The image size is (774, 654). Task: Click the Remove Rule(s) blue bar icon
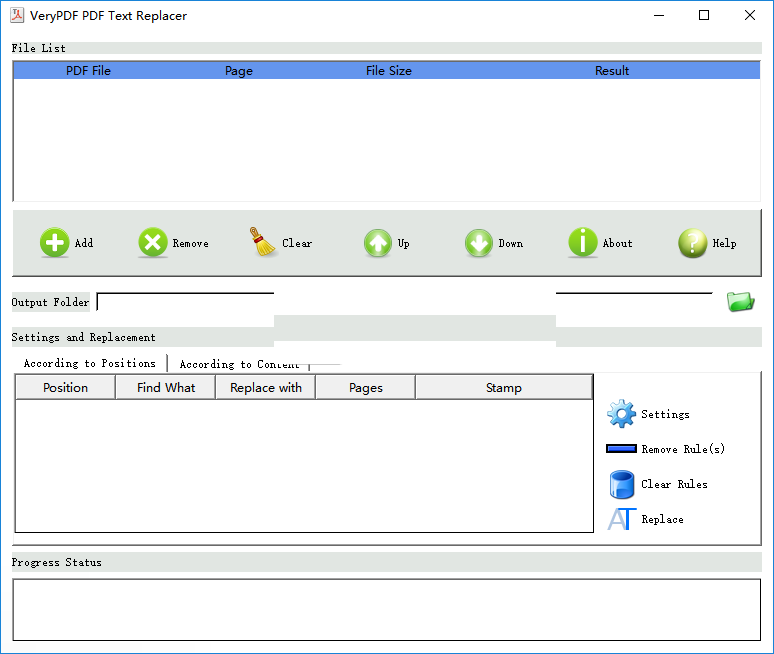click(x=621, y=449)
